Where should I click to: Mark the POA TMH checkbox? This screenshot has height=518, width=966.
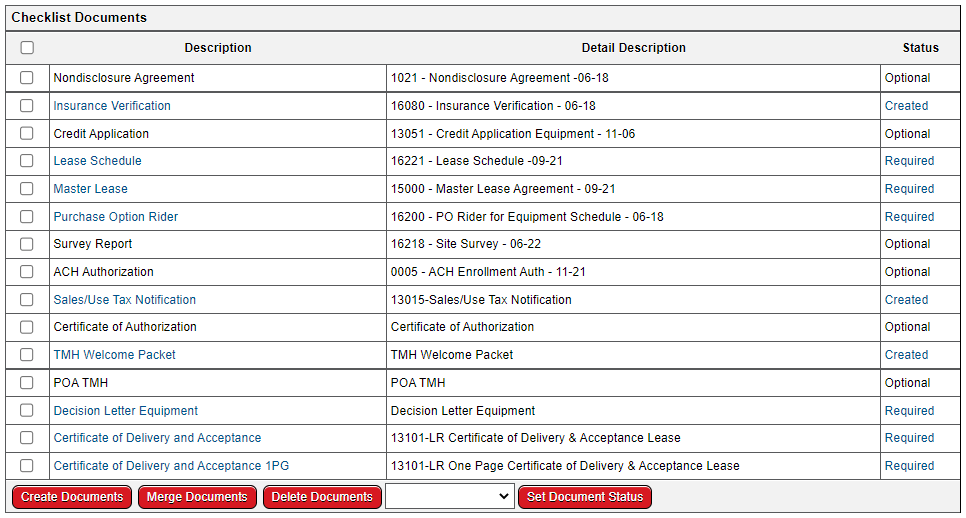27,383
